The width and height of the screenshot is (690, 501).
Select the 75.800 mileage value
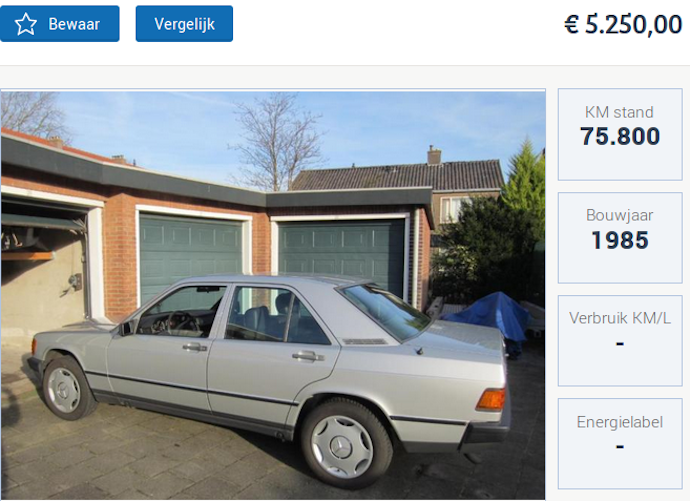click(x=620, y=136)
